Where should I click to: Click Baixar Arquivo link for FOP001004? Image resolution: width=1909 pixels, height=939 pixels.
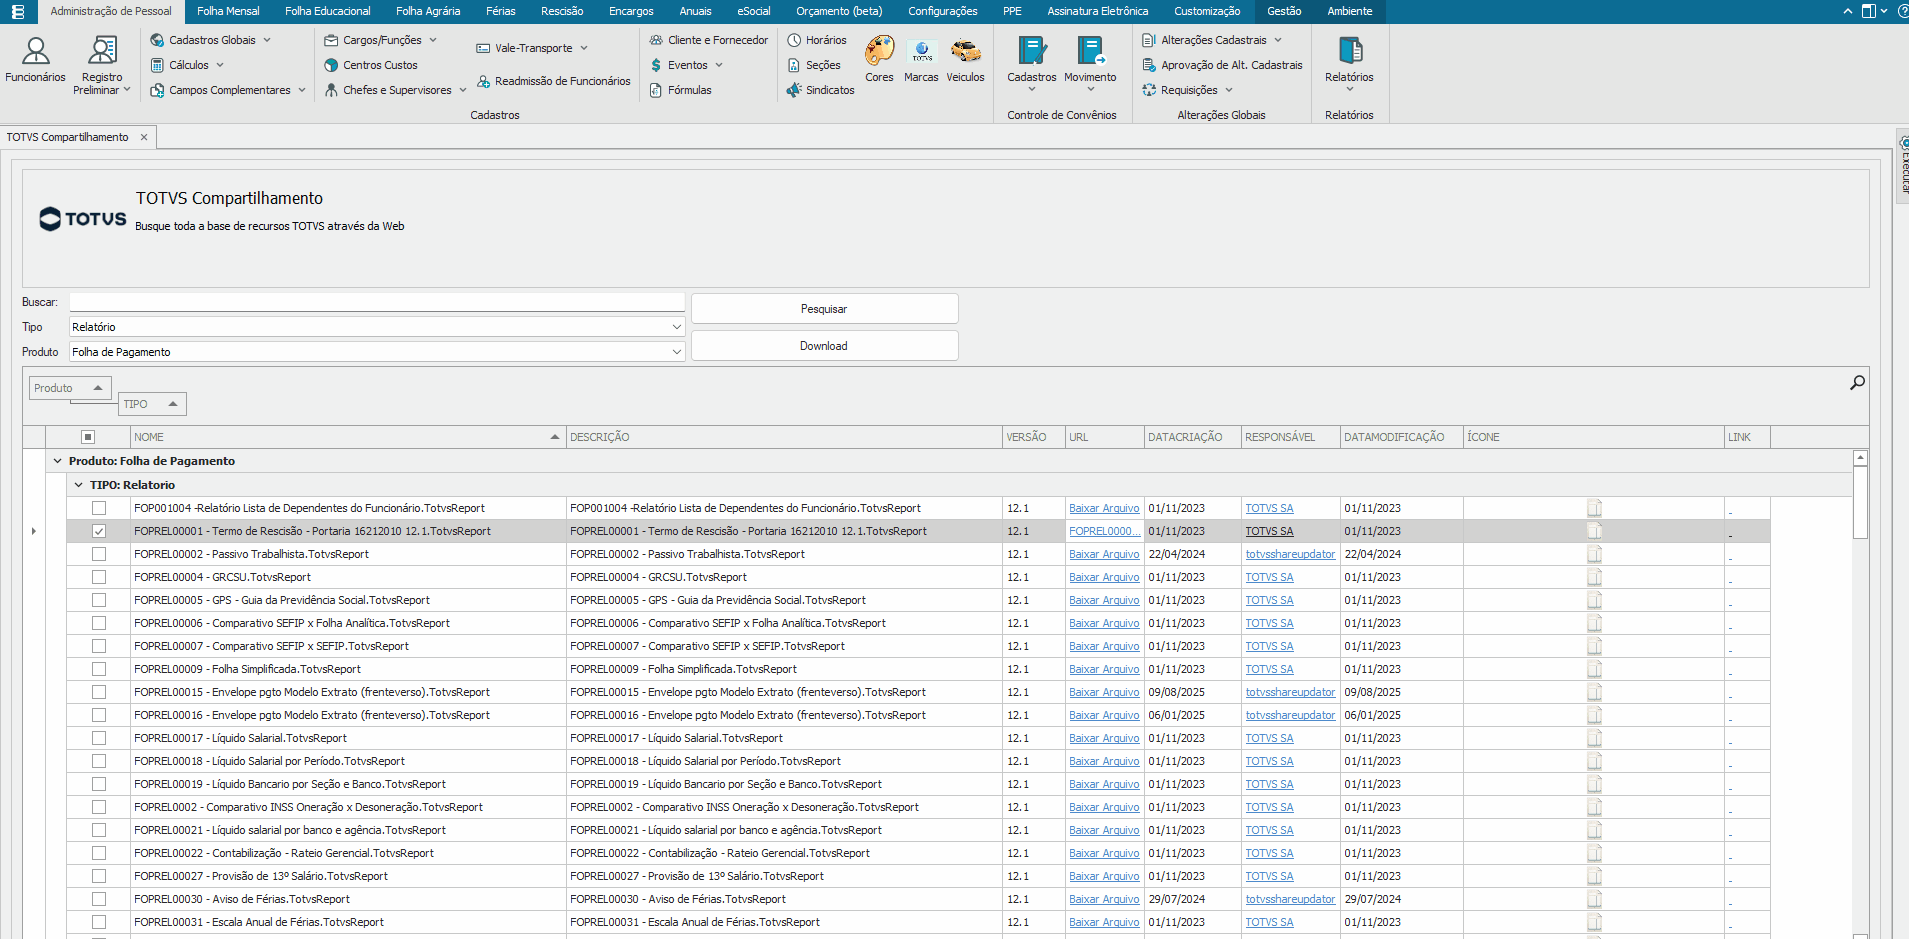point(1104,508)
